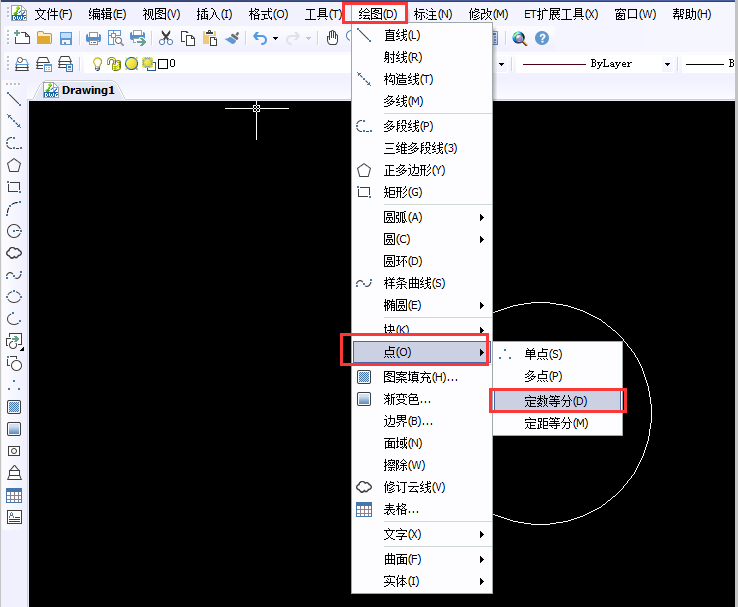The width and height of the screenshot is (738, 607).
Task: Open the 标注(N) menu
Action: click(432, 14)
